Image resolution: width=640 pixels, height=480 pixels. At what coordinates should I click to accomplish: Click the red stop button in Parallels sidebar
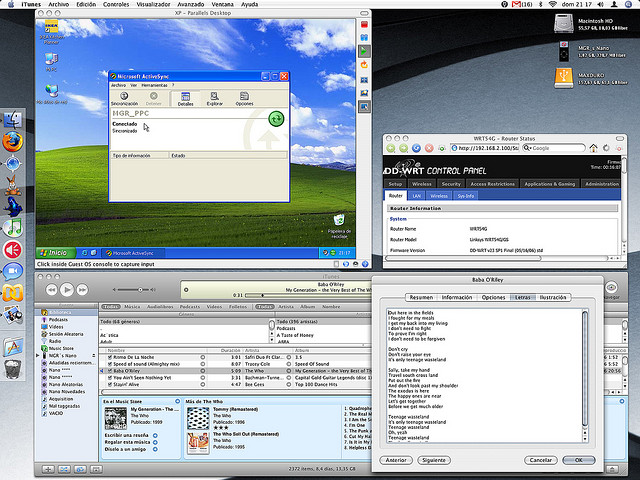(x=364, y=24)
